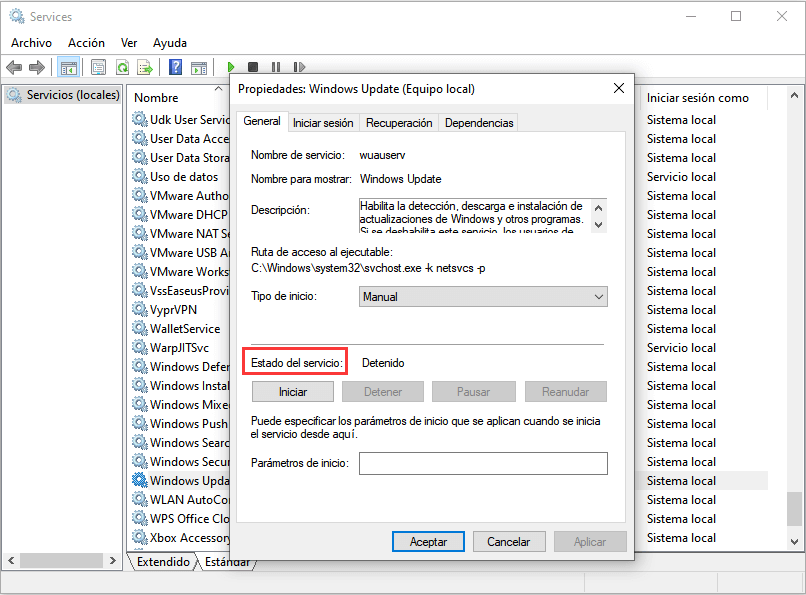Click the gear icon beside VMware DHCP
The image size is (806, 595).
click(x=139, y=214)
